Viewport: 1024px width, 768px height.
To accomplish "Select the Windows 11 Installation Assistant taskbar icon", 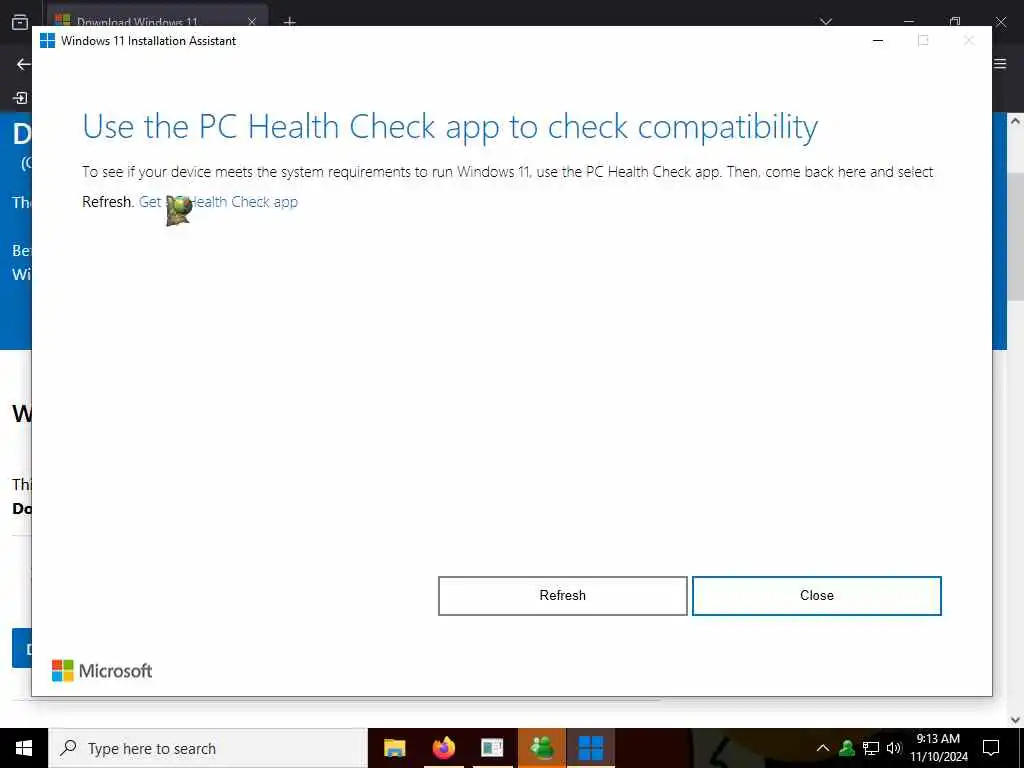I will 591,748.
